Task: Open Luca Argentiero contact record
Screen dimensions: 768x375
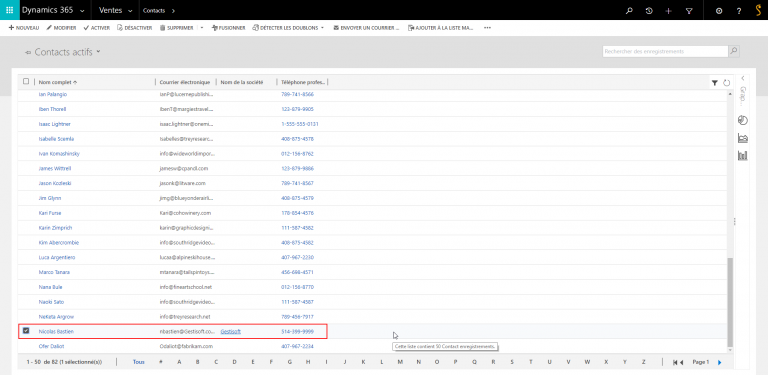Action: coord(57,257)
